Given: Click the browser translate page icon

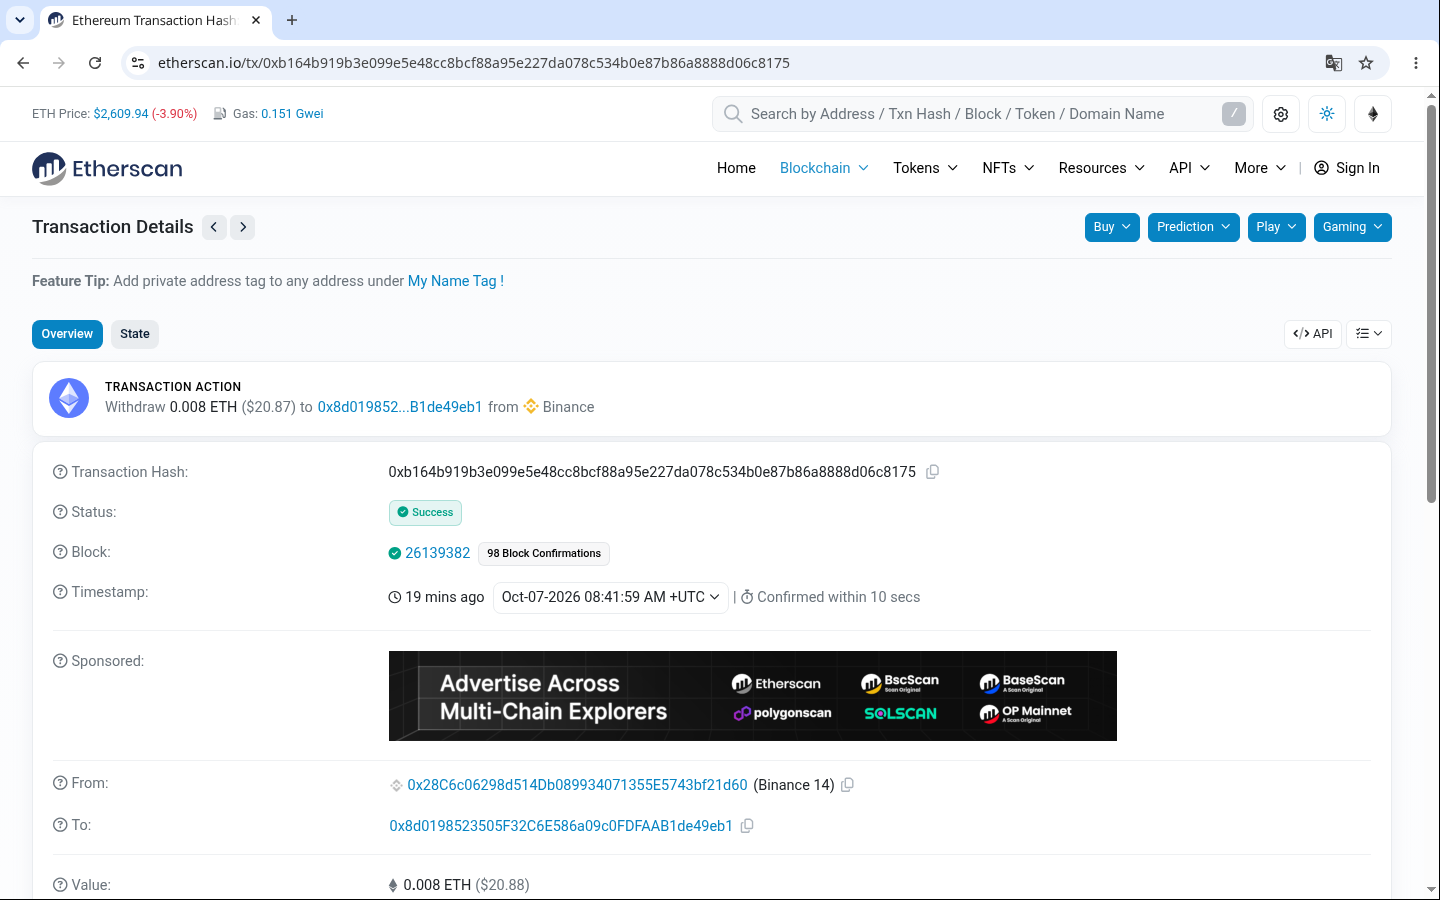Looking at the screenshot, I should 1334,63.
